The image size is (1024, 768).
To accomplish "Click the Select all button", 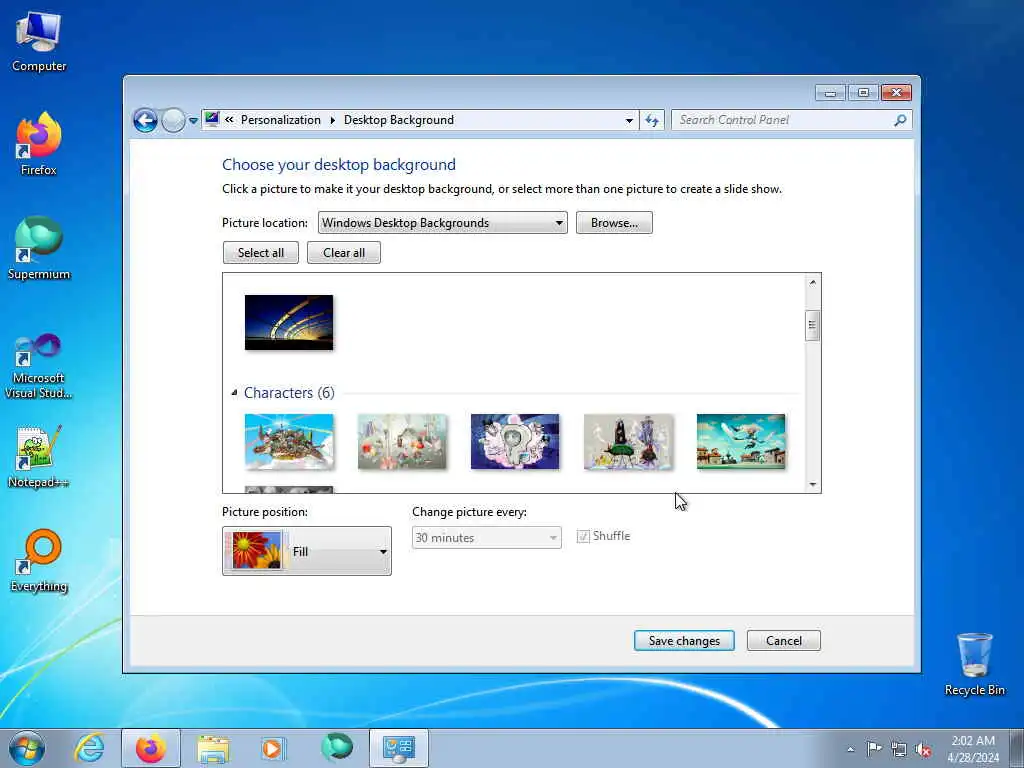I will pyautogui.click(x=261, y=253).
